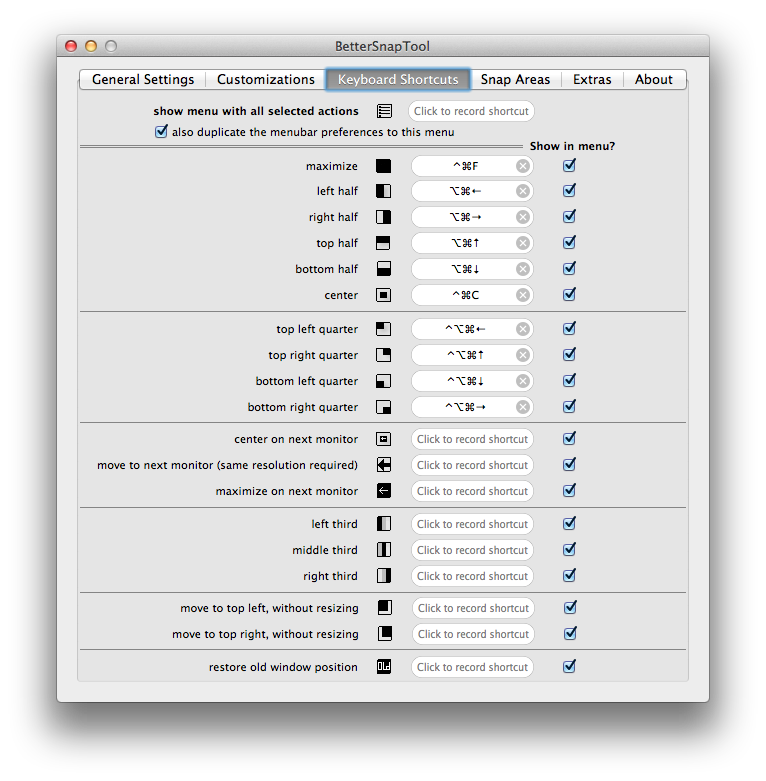Uncheck show in menu for maximize
This screenshot has height=781, width=766.
point(569,165)
